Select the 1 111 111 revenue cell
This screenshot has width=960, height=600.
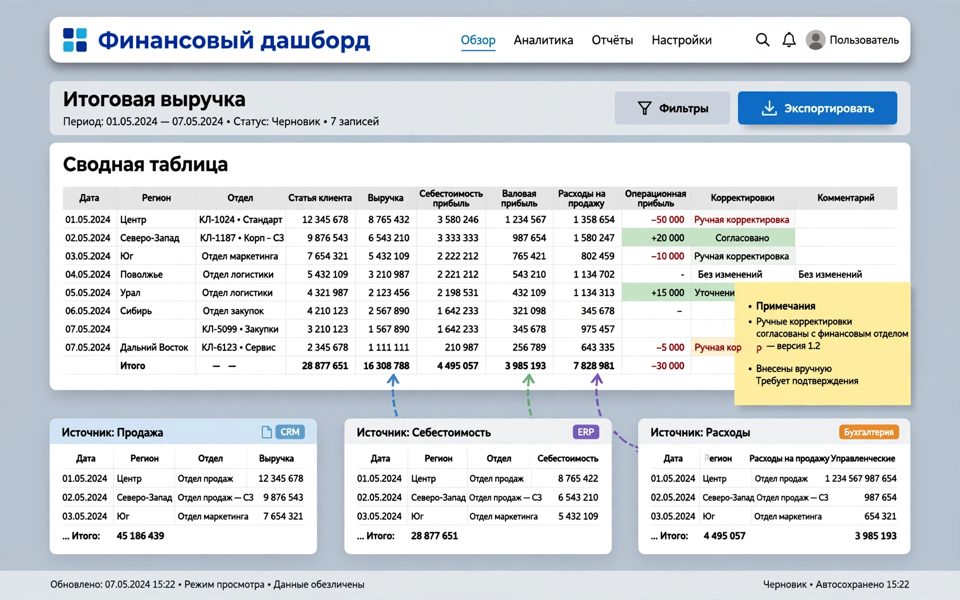point(388,347)
